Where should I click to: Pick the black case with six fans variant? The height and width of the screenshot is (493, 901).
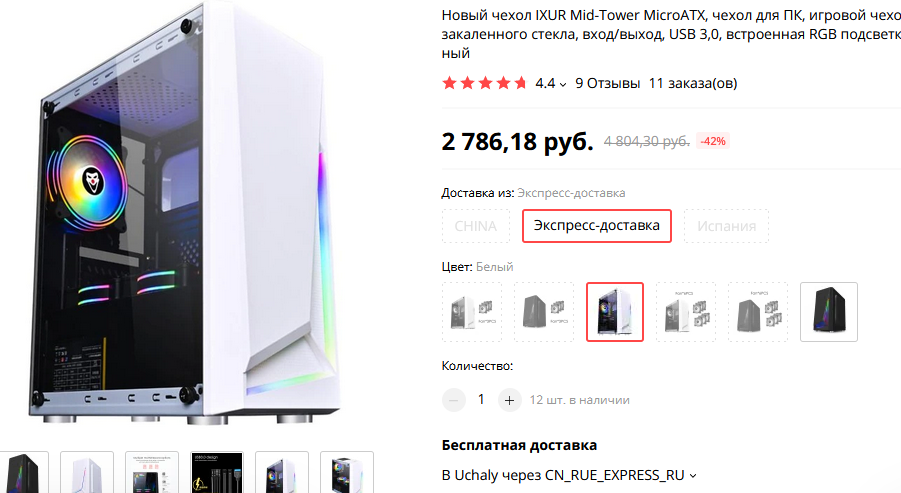click(758, 312)
